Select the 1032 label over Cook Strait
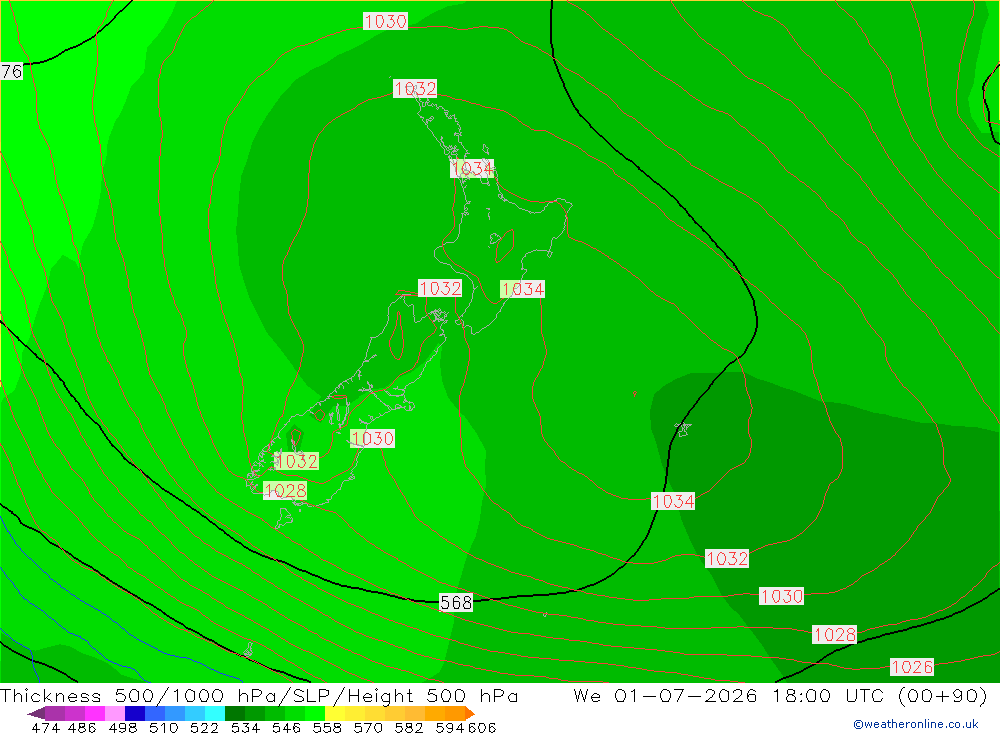 [440, 288]
